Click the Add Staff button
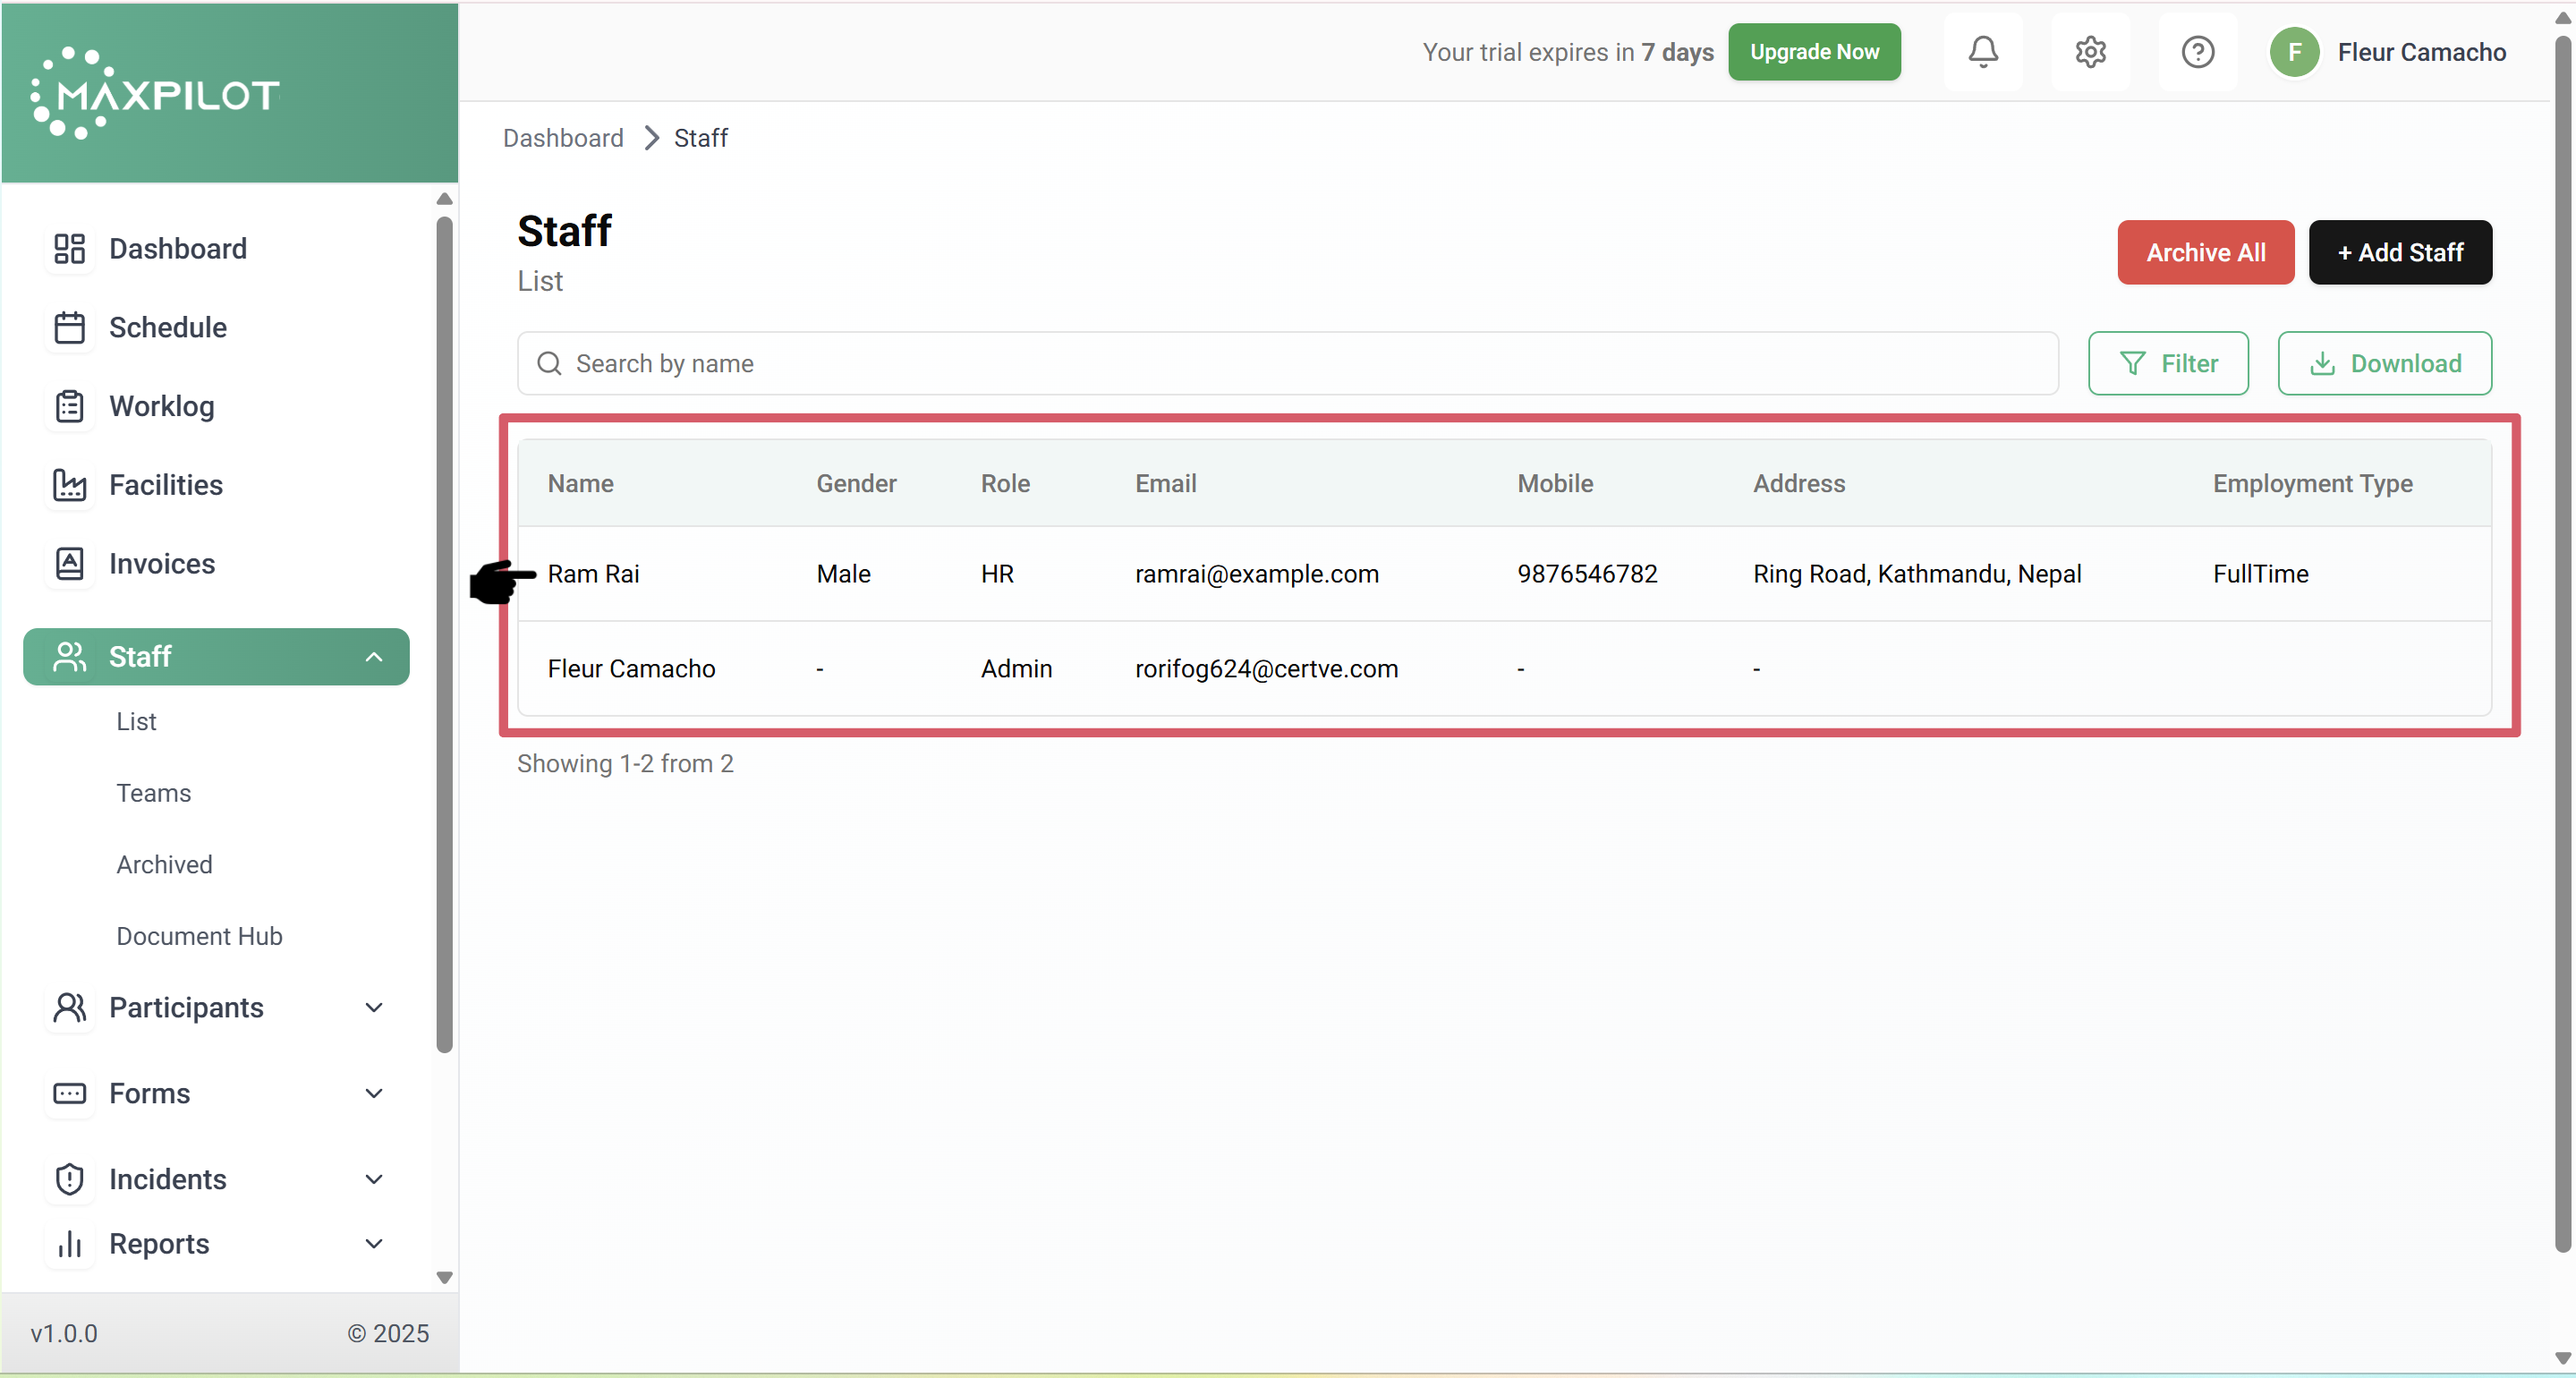Viewport: 2576px width, 1378px height. 2399,253
